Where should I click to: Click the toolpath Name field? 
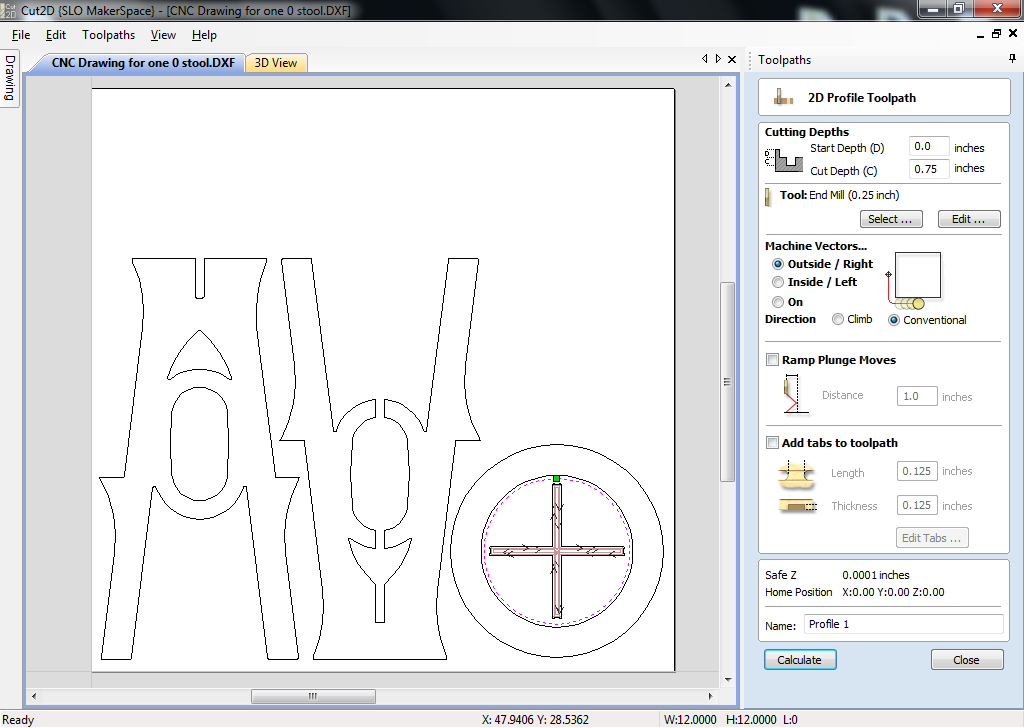coord(903,624)
